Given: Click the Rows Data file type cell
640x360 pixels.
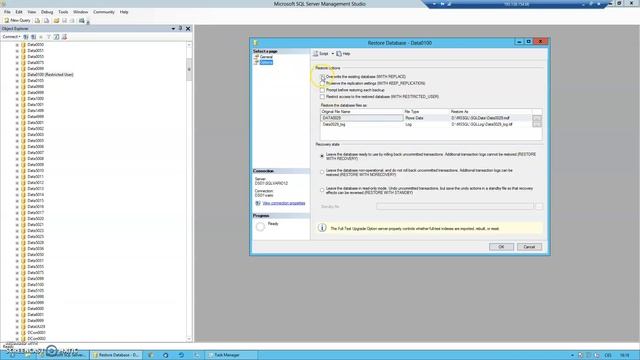Looking at the screenshot, I should [x=426, y=118].
